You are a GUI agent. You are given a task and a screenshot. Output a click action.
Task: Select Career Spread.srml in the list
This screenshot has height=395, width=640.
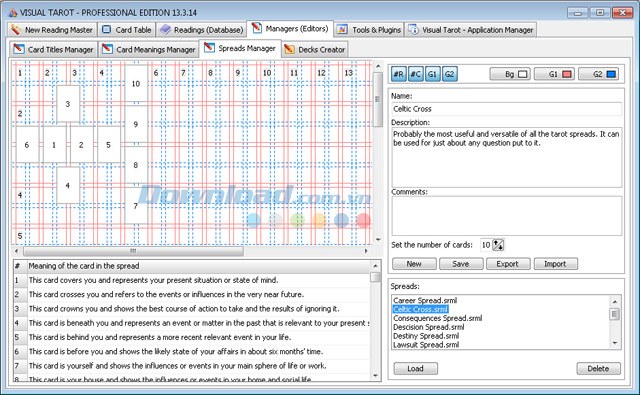[425, 300]
